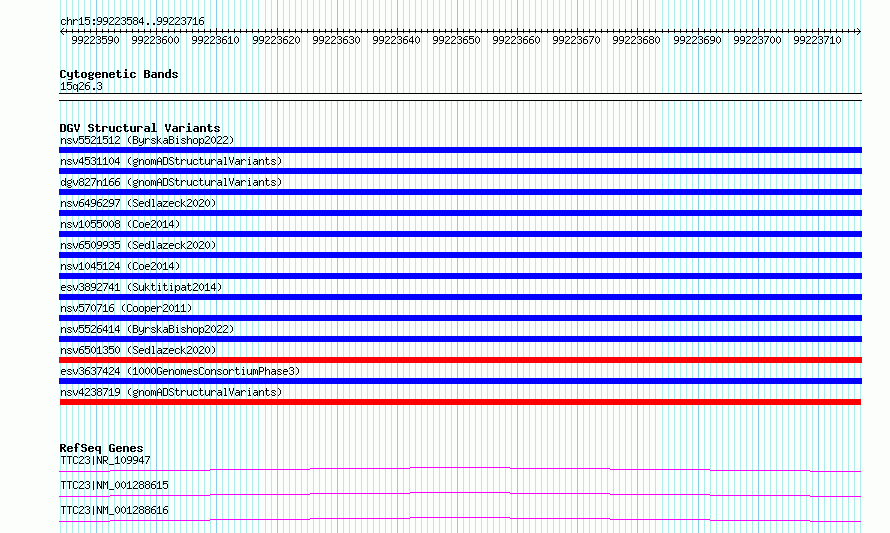Viewport: 890px width, 533px height.
Task: Click the blue bar under nsv6509935
Action: tap(460, 255)
